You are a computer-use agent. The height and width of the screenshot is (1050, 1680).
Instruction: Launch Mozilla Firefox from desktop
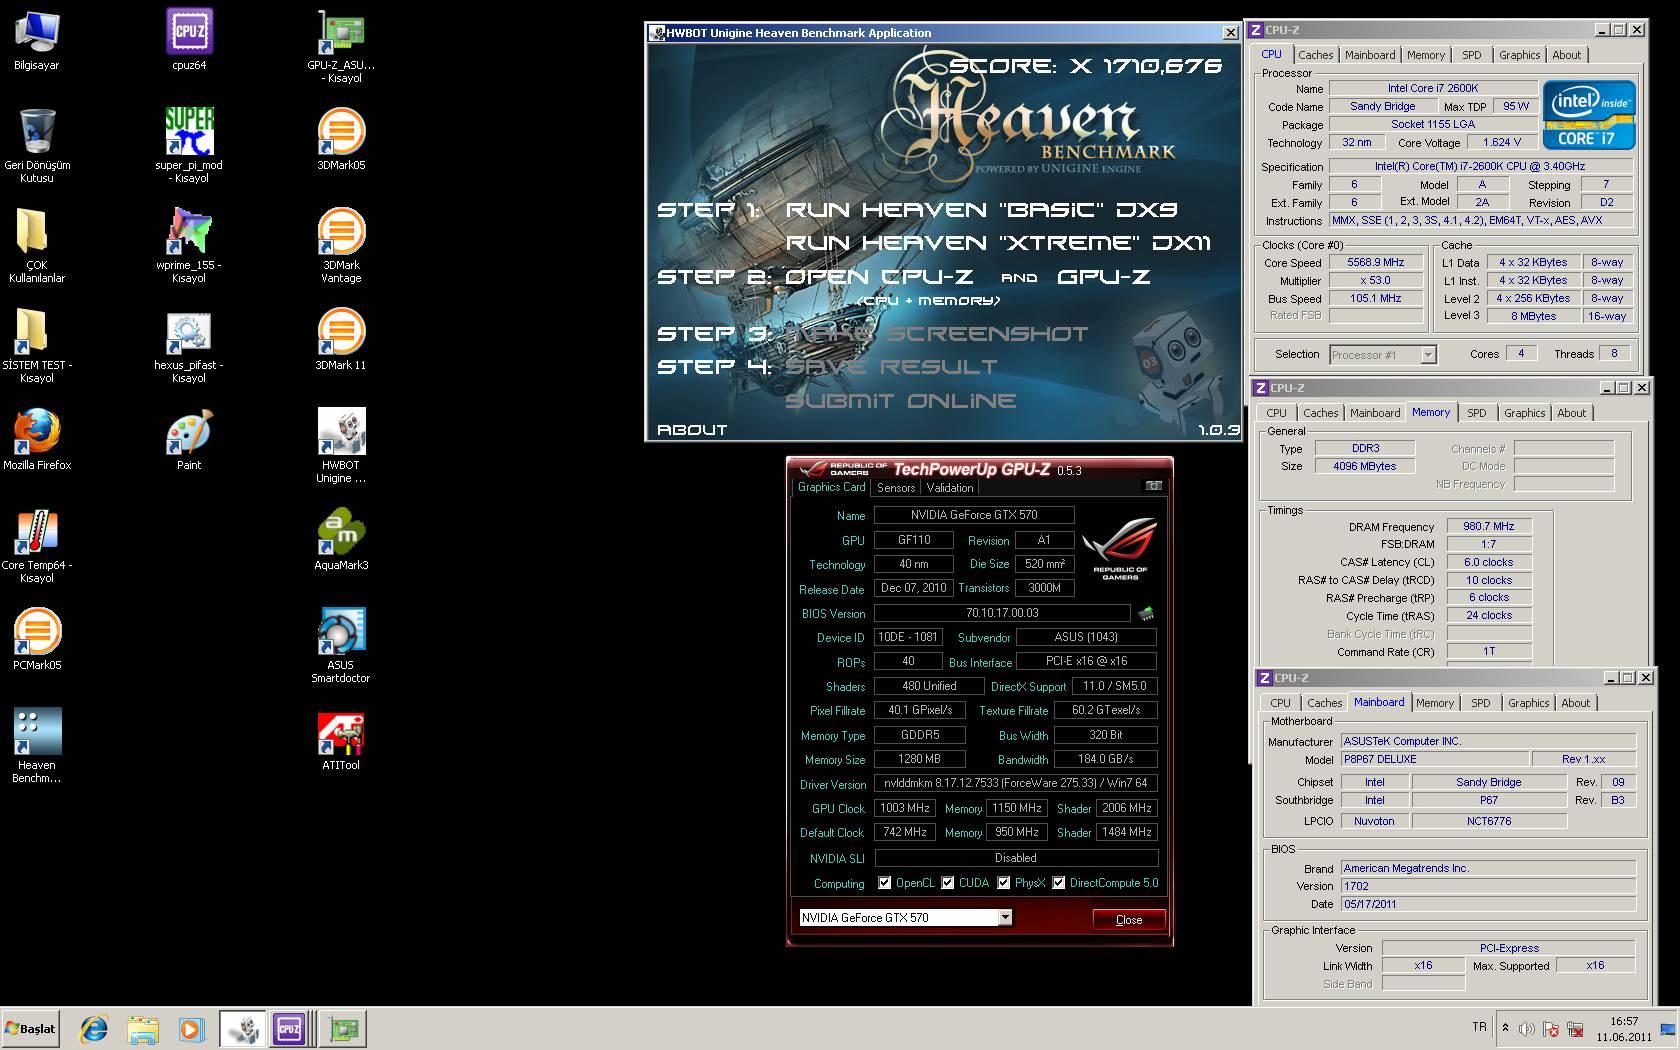(37, 440)
